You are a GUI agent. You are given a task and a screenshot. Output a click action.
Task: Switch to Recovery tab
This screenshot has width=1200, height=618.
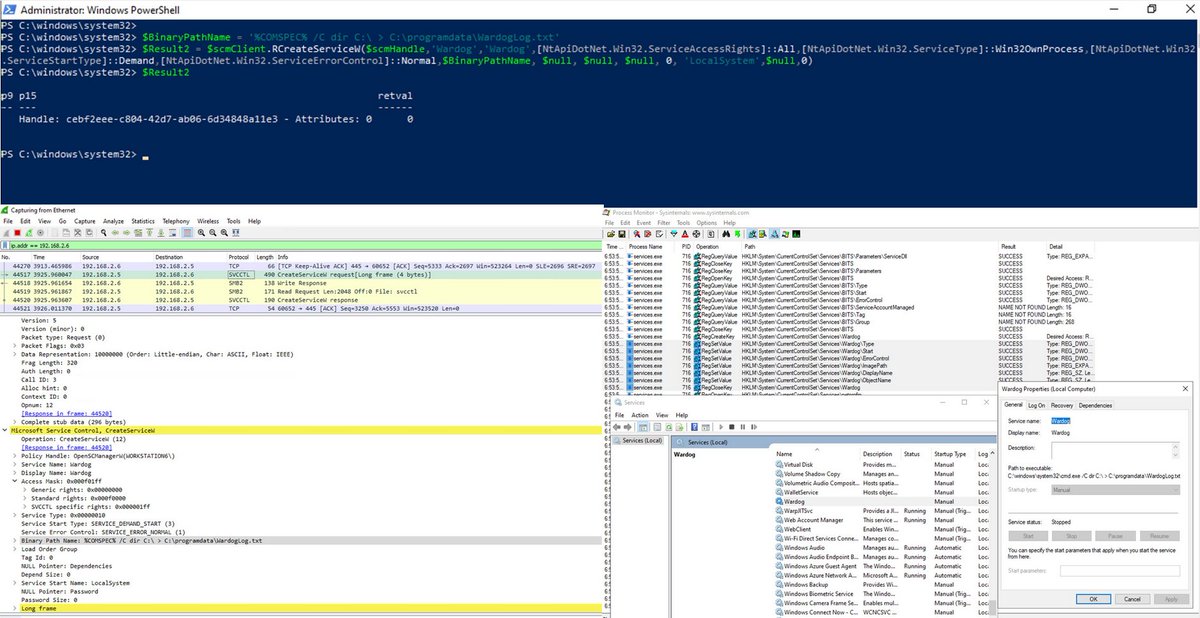pyautogui.click(x=1062, y=405)
